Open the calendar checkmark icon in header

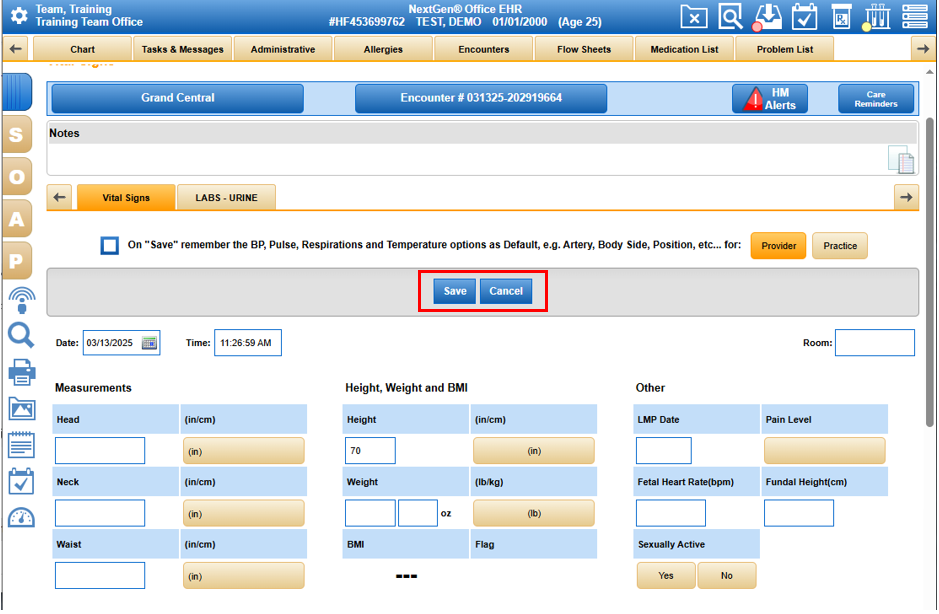pos(804,16)
